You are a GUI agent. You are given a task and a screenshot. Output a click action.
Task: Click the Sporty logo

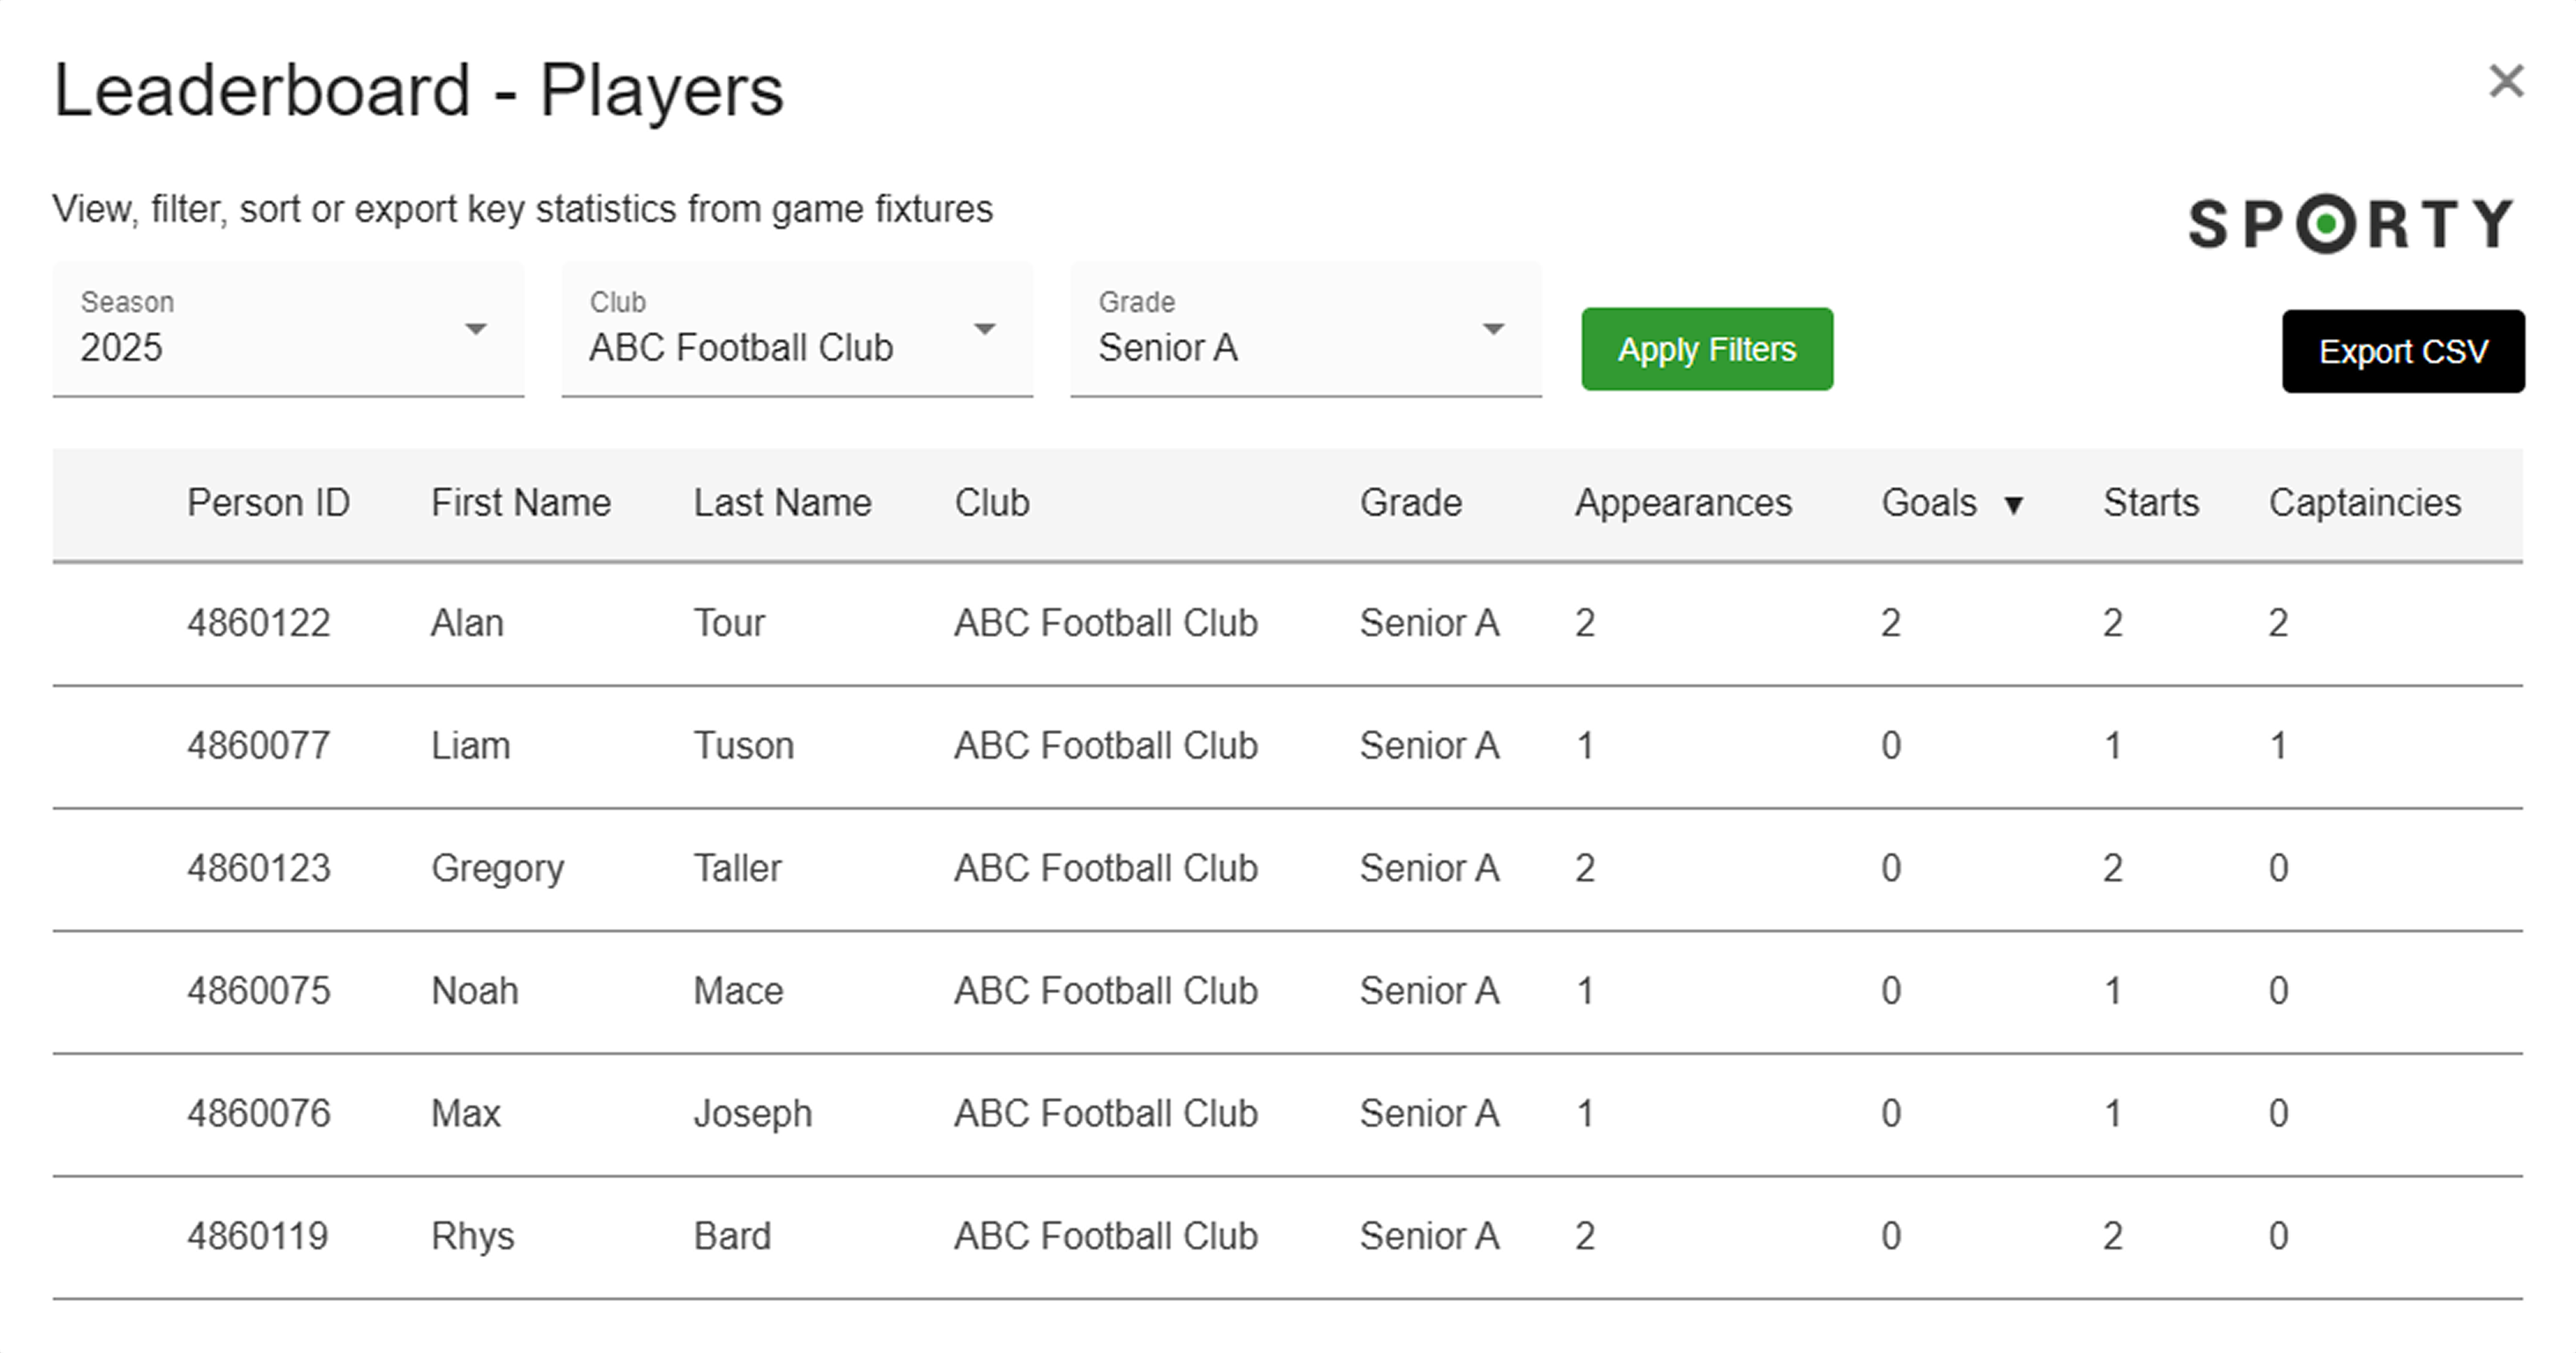pos(2351,223)
